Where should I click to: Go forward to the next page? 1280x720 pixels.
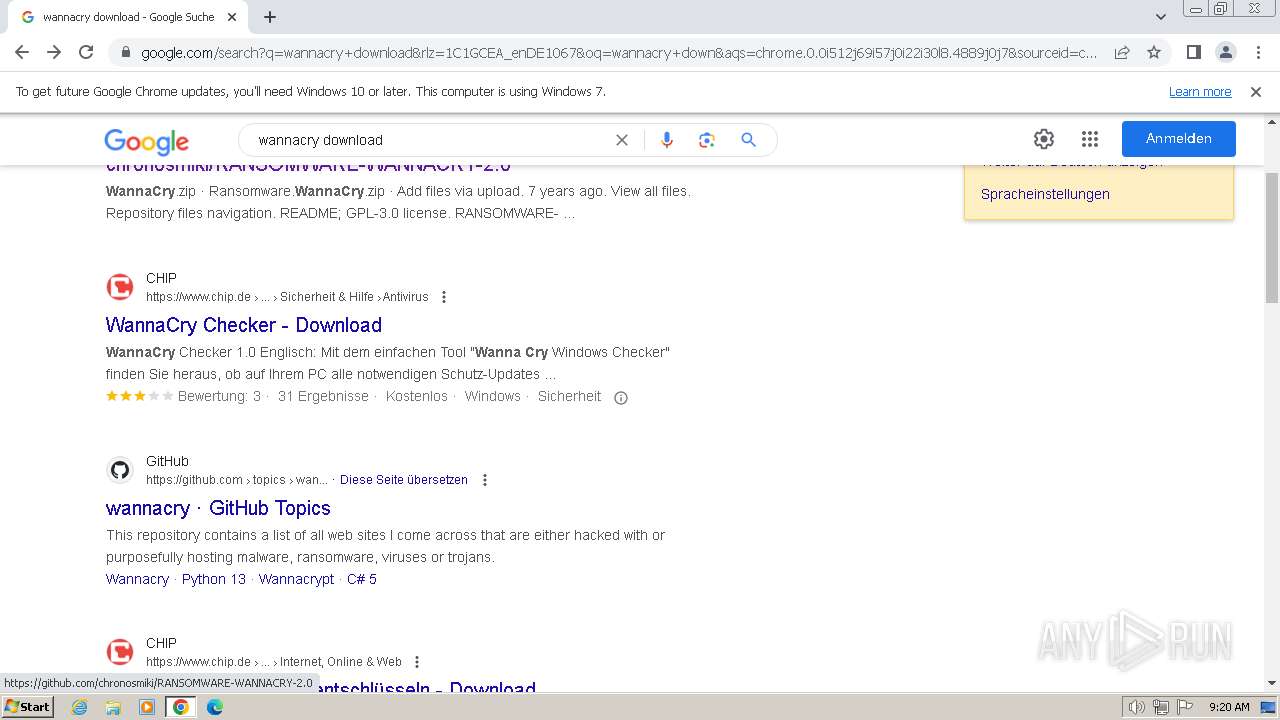tap(54, 52)
